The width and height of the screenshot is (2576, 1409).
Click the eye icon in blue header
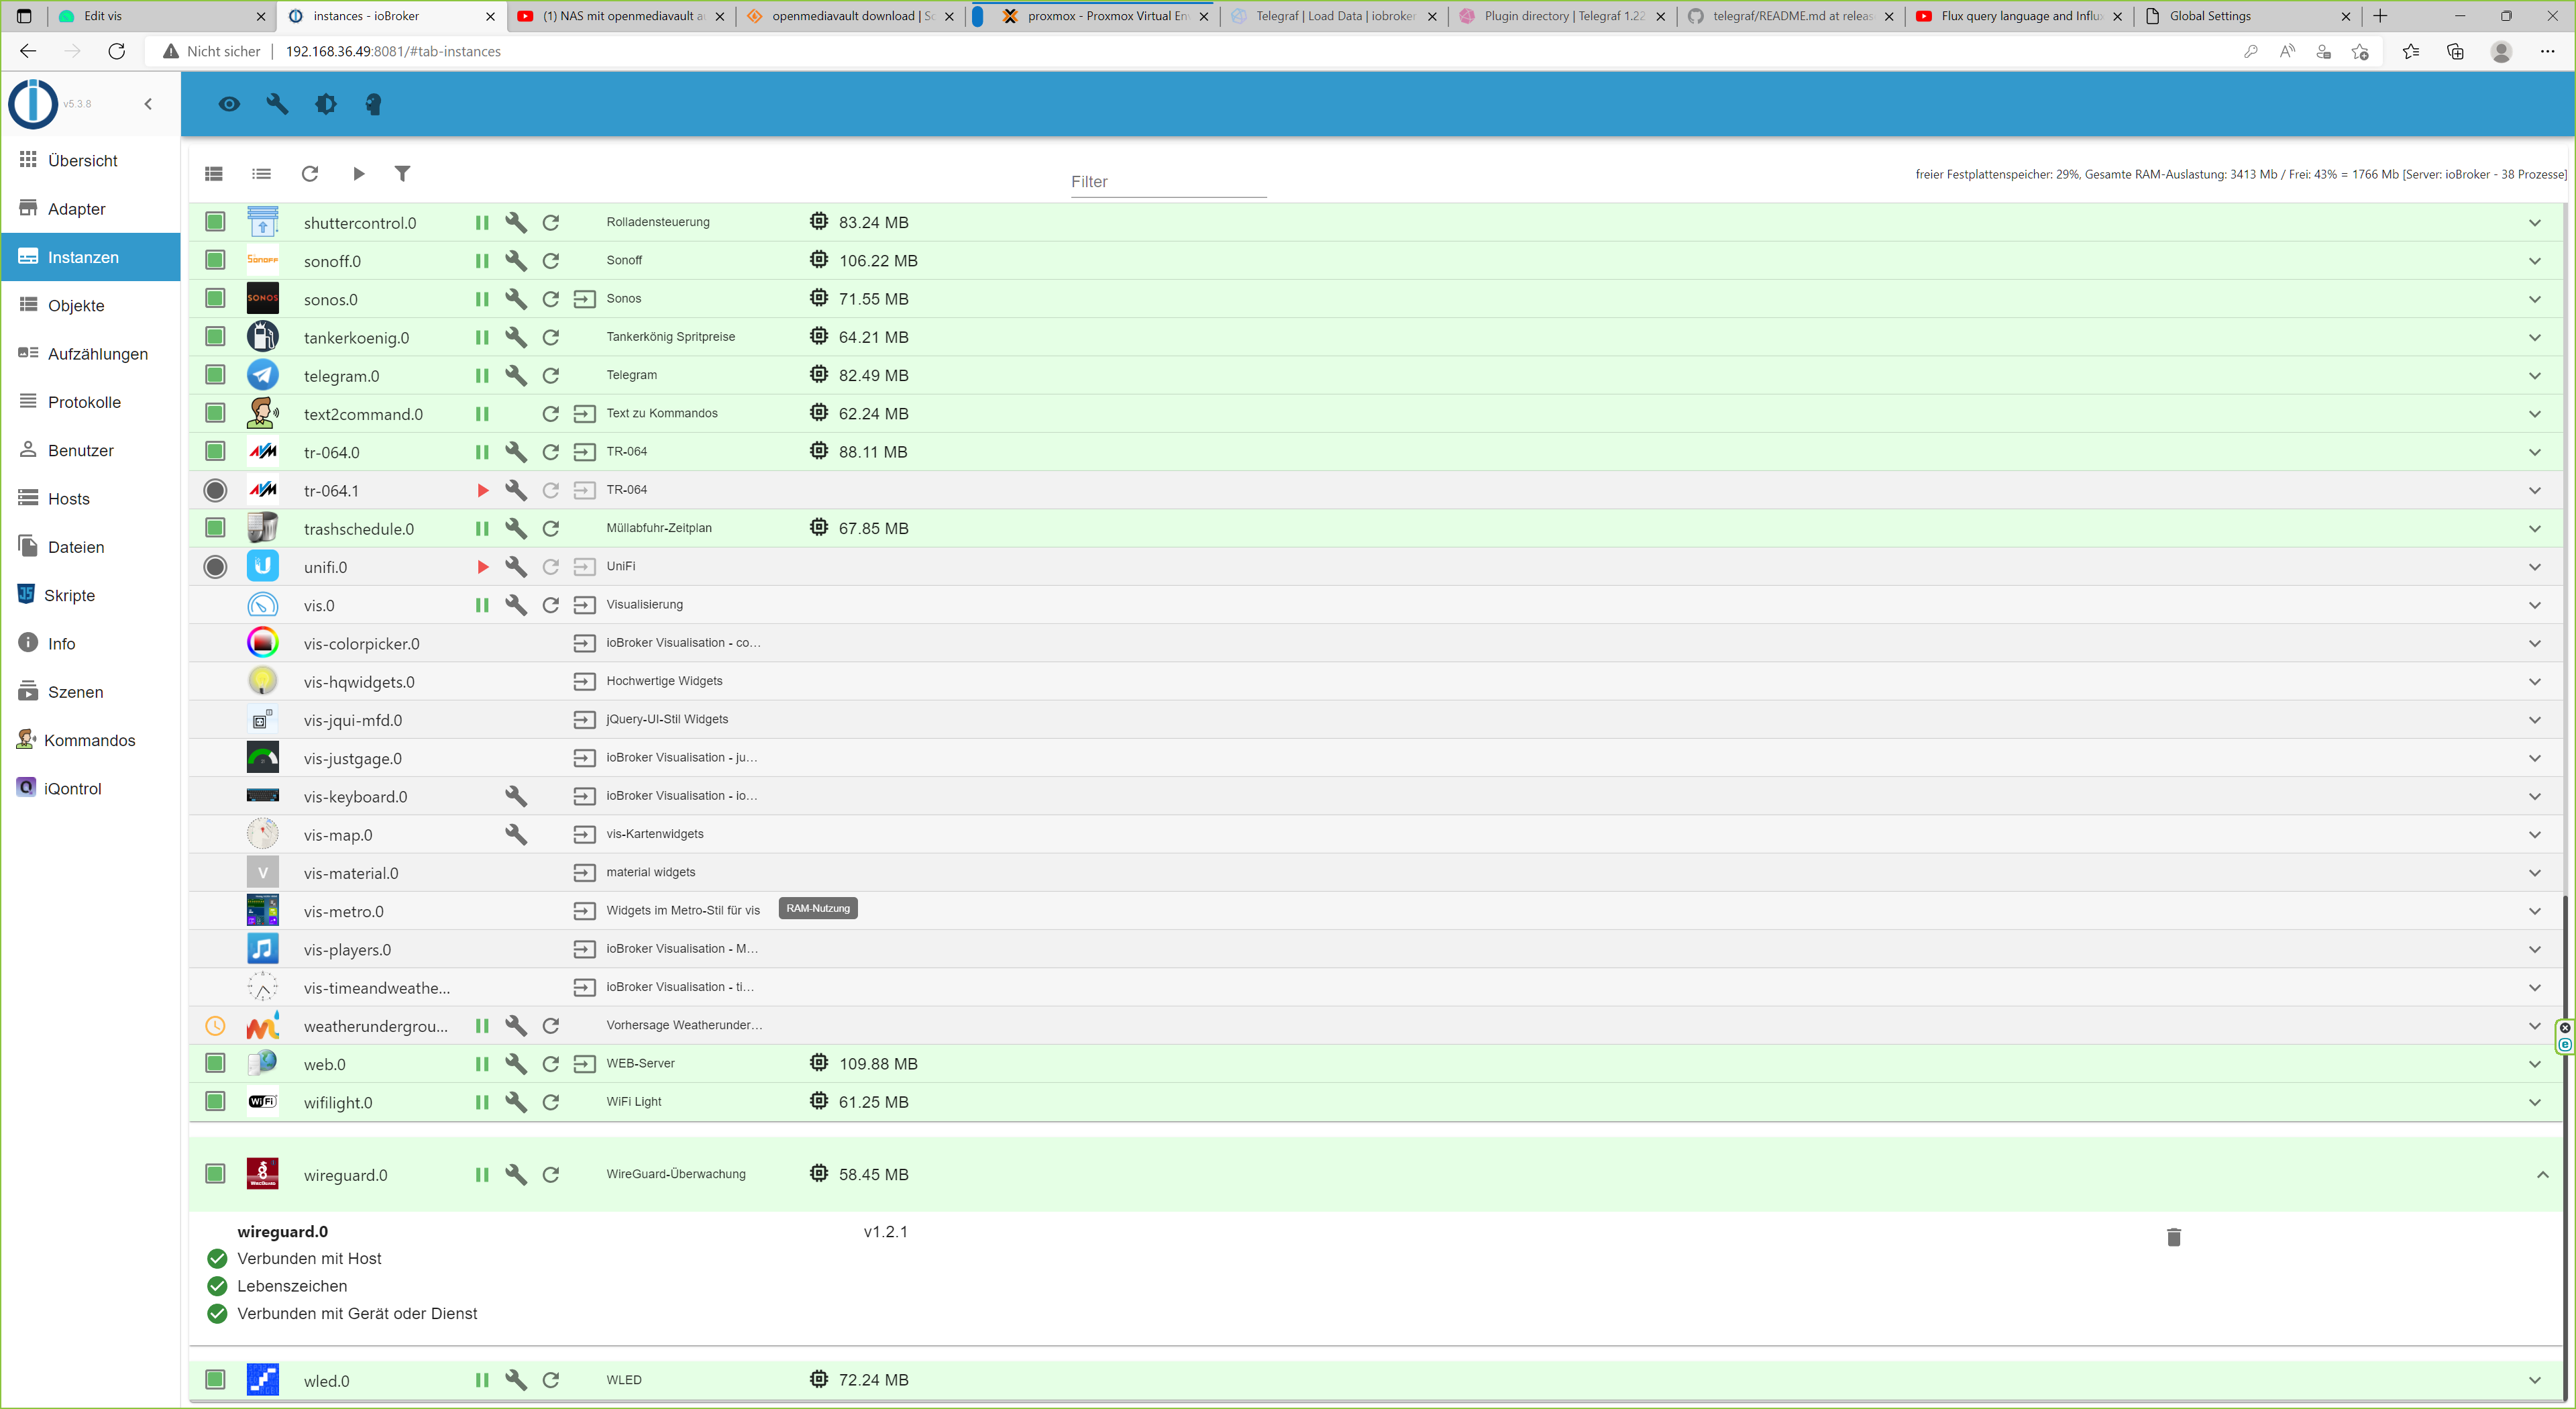point(229,104)
